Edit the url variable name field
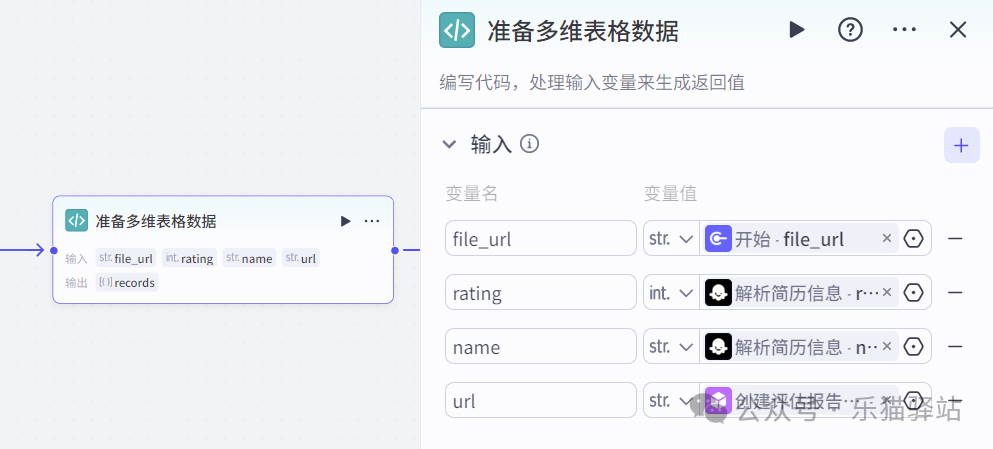The image size is (993, 449). (540, 401)
